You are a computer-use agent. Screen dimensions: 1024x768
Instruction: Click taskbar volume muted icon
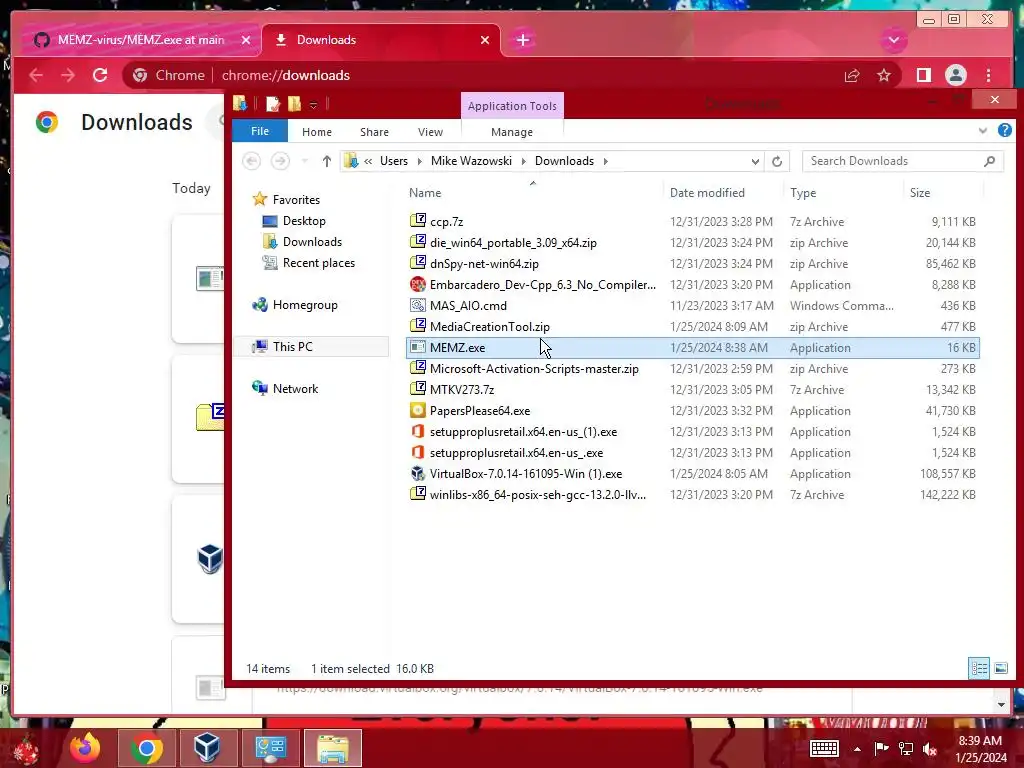tap(929, 749)
